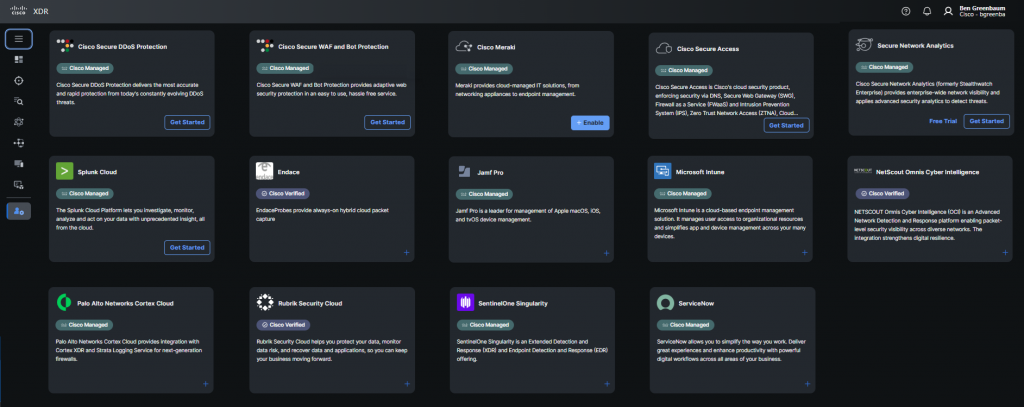Click Get Started for Cisco Secure Access
The image size is (1024, 407).
click(786, 125)
